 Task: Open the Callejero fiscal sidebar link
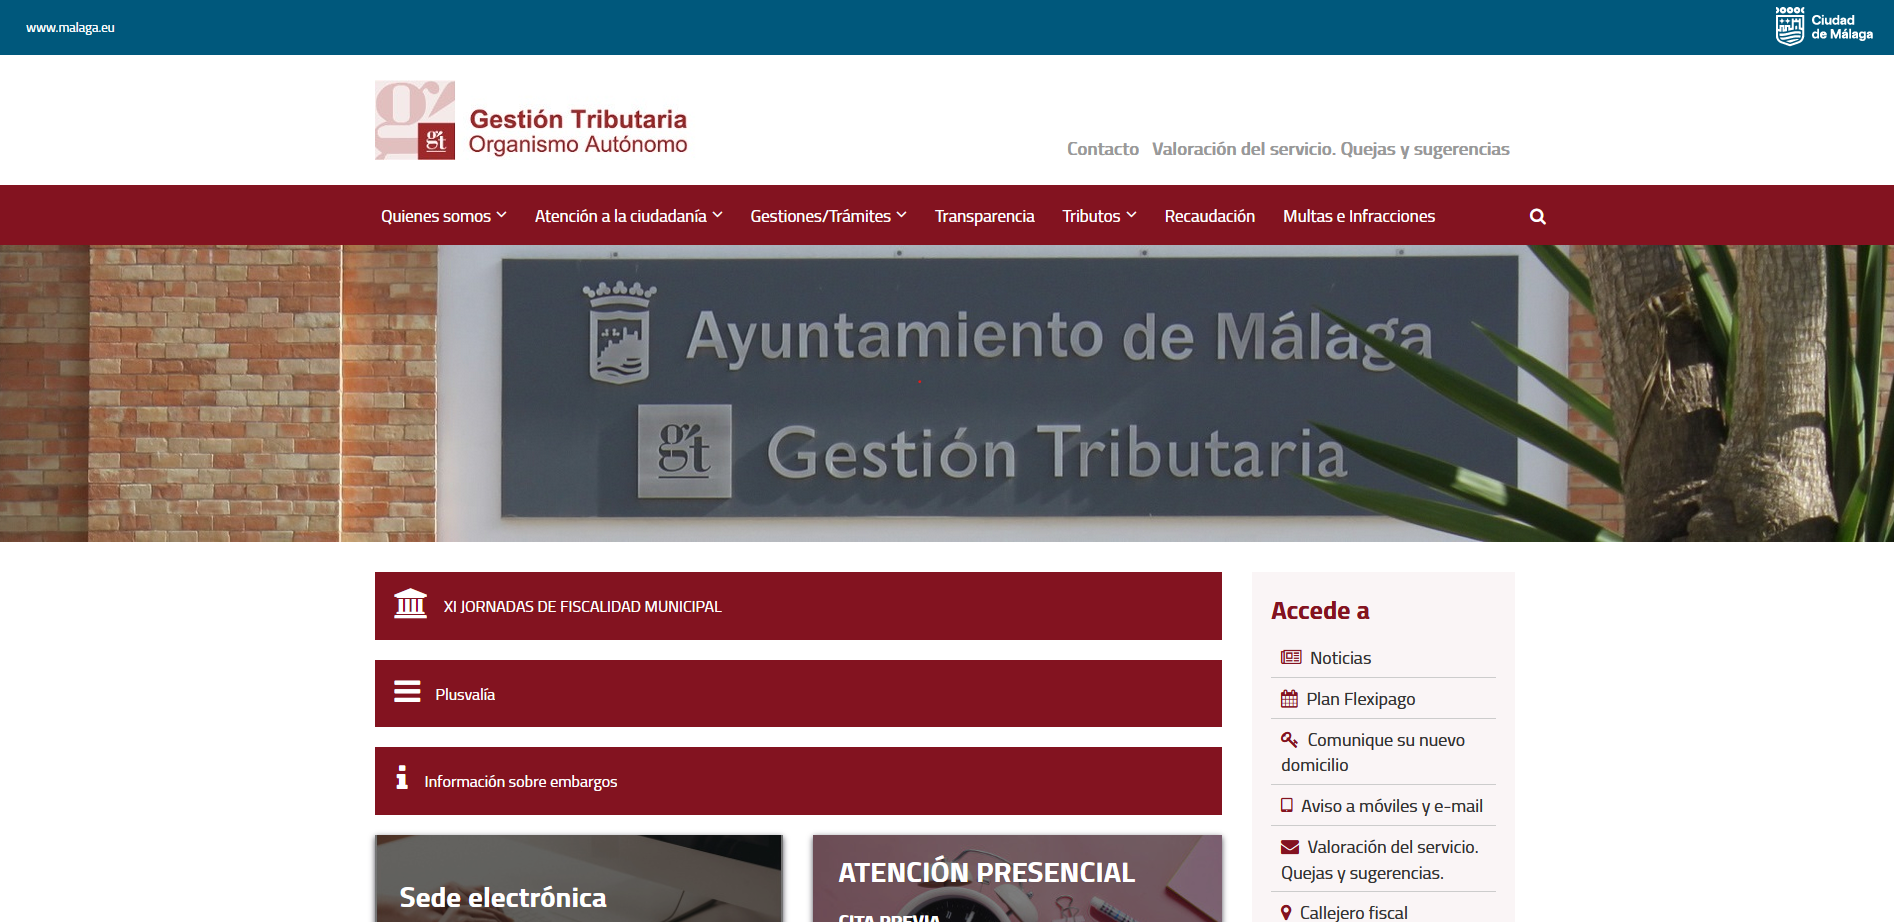1353,912
